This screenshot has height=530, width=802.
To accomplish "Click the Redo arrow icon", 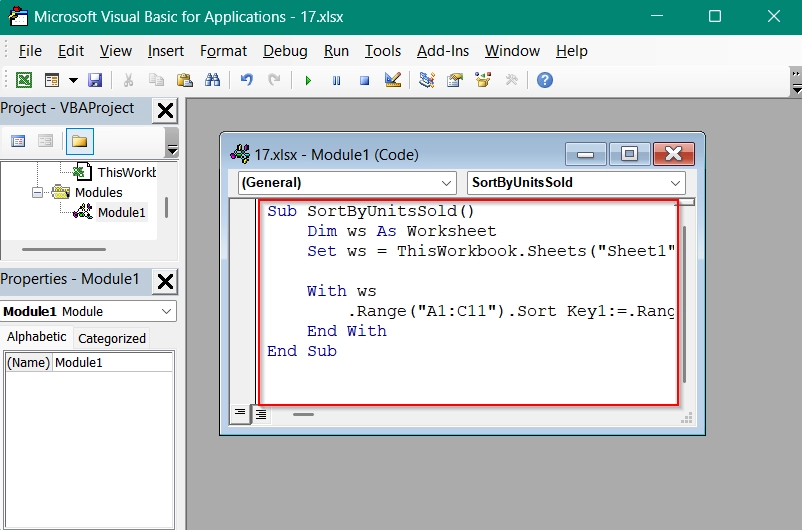I will tap(274, 80).
